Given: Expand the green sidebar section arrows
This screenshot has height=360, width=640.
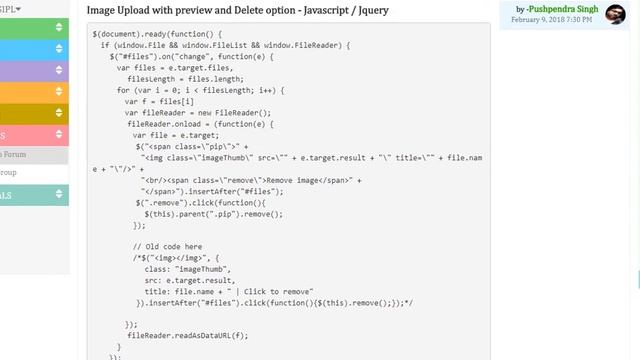Looking at the screenshot, I should pyautogui.click(x=59, y=27).
